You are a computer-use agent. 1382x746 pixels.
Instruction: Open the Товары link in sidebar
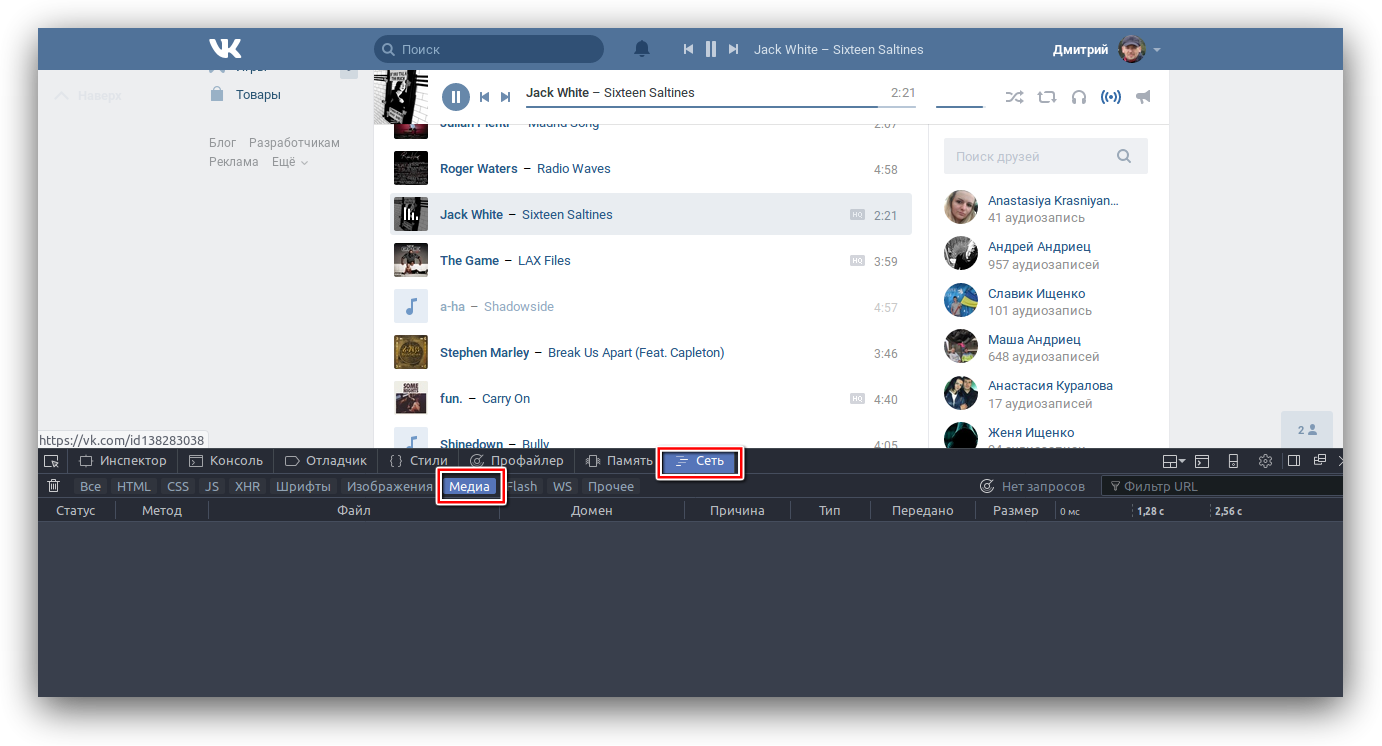258,94
